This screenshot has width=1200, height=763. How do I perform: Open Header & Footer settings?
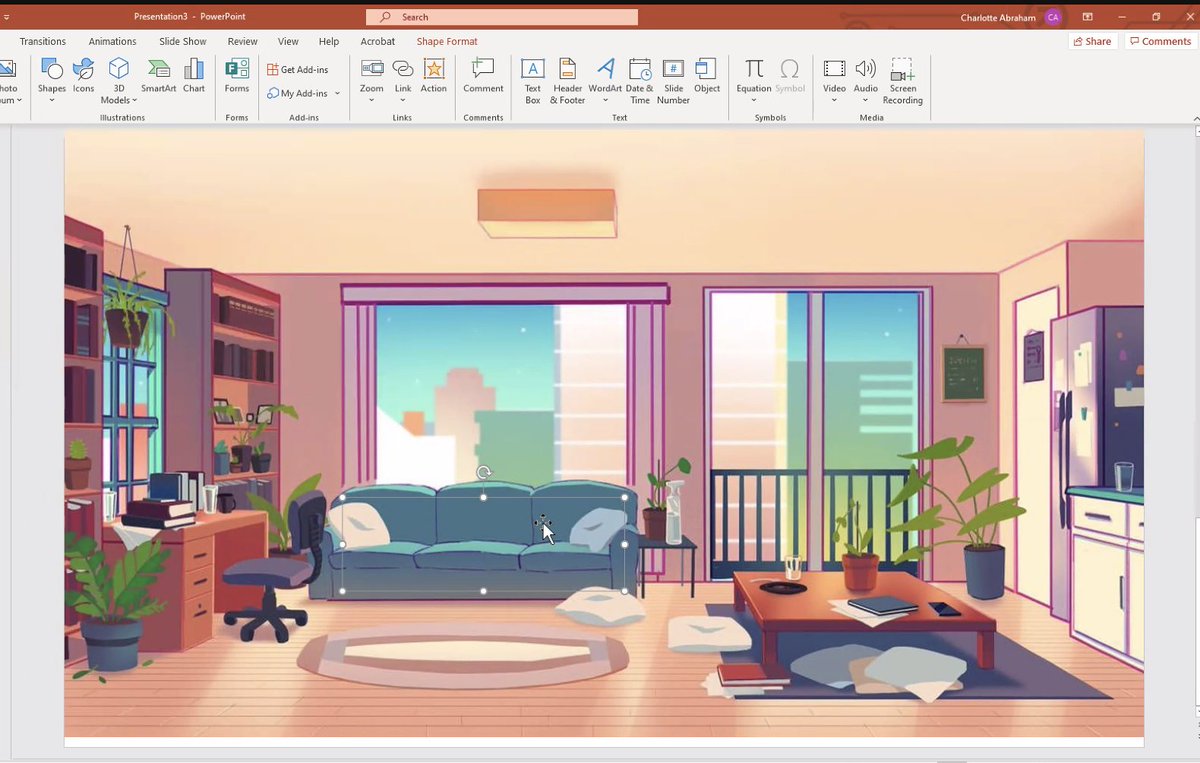[x=567, y=80]
